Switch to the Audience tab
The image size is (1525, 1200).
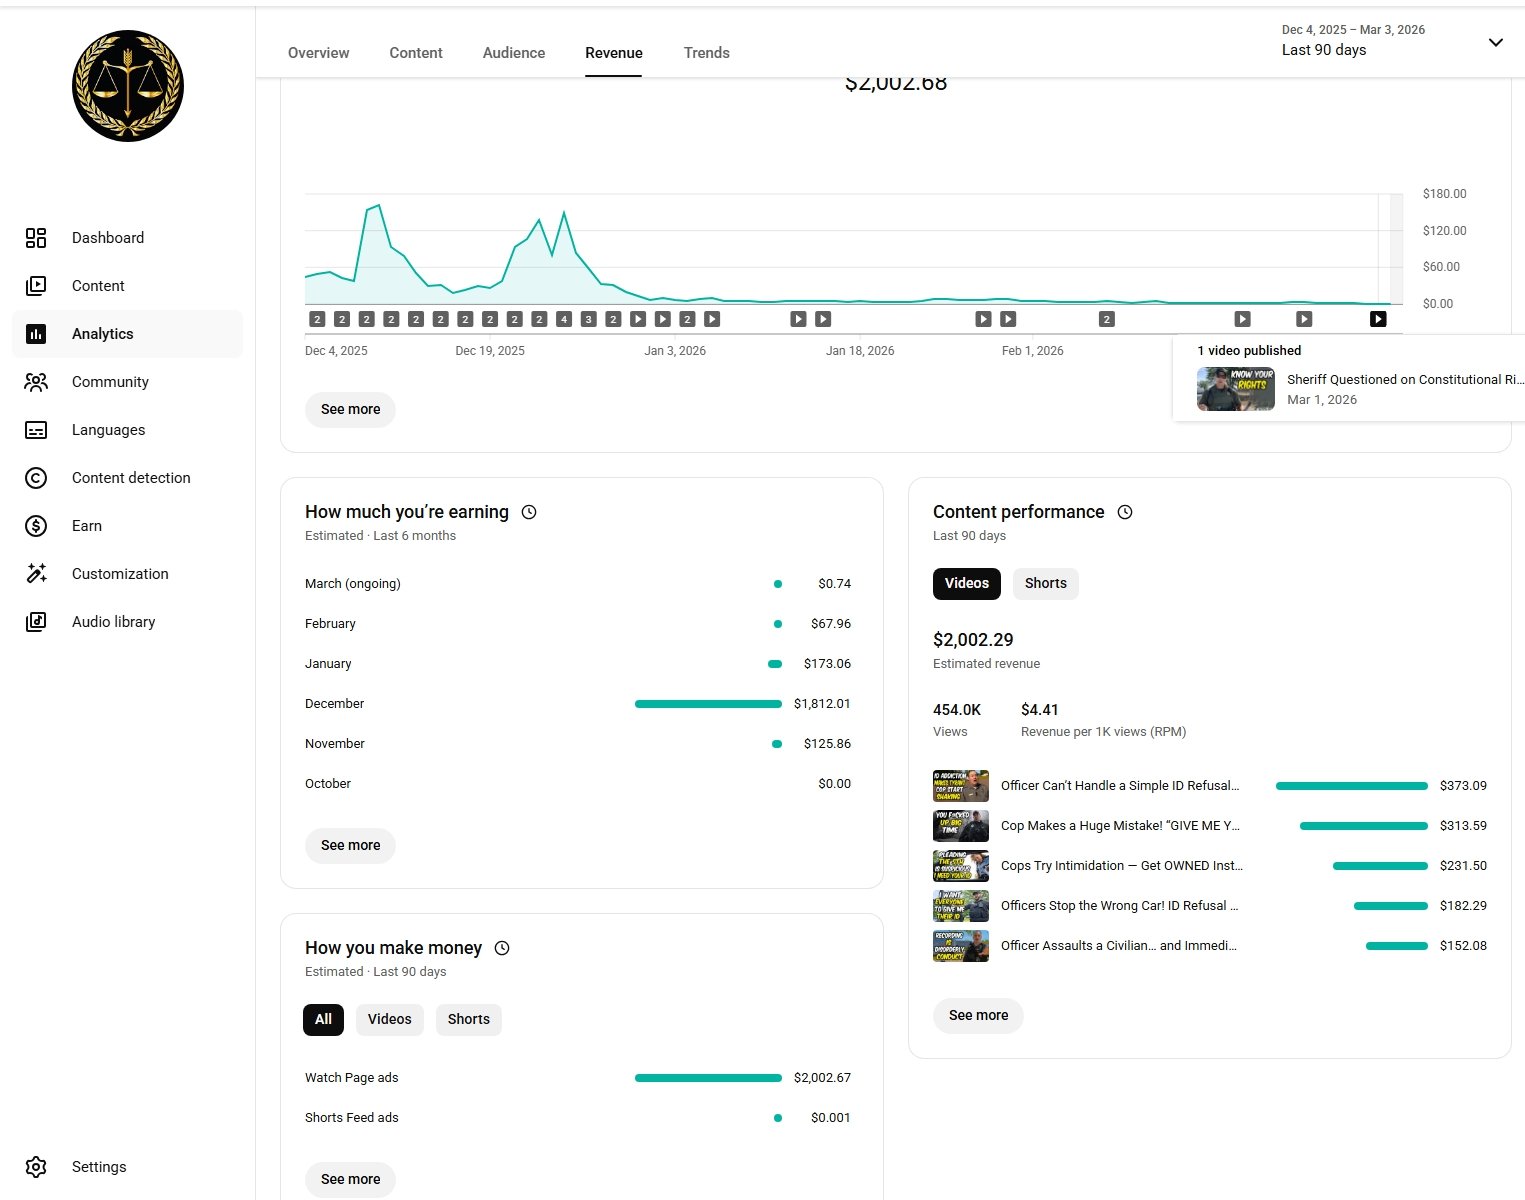point(514,53)
